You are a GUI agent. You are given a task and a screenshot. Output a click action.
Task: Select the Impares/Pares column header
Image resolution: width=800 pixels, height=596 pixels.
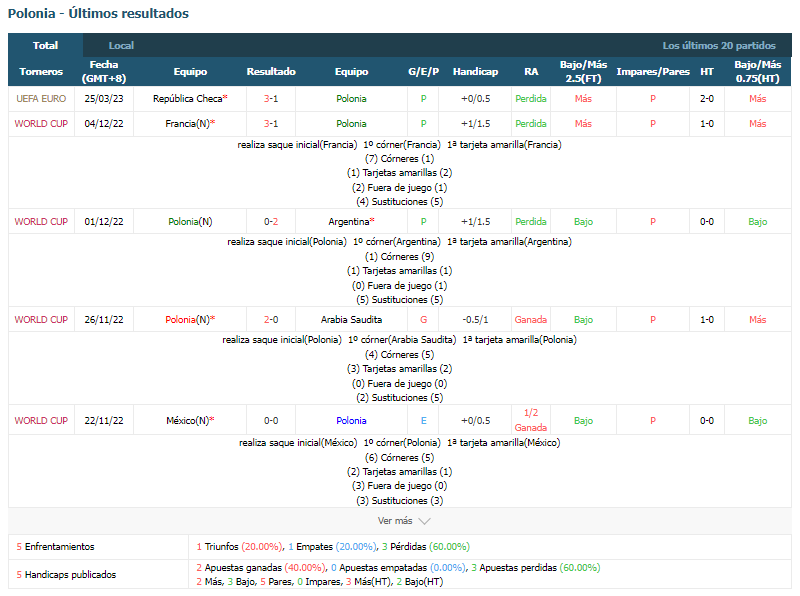[x=653, y=71]
